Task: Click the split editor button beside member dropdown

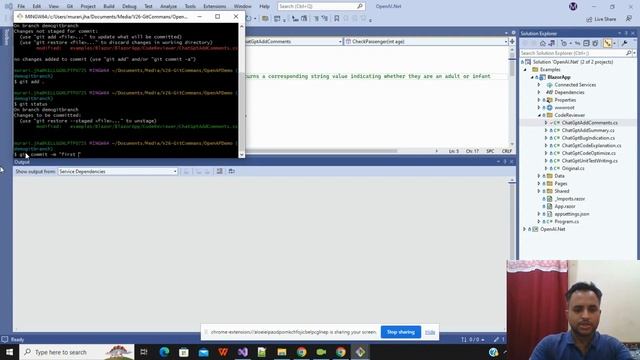Action: (x=512, y=42)
